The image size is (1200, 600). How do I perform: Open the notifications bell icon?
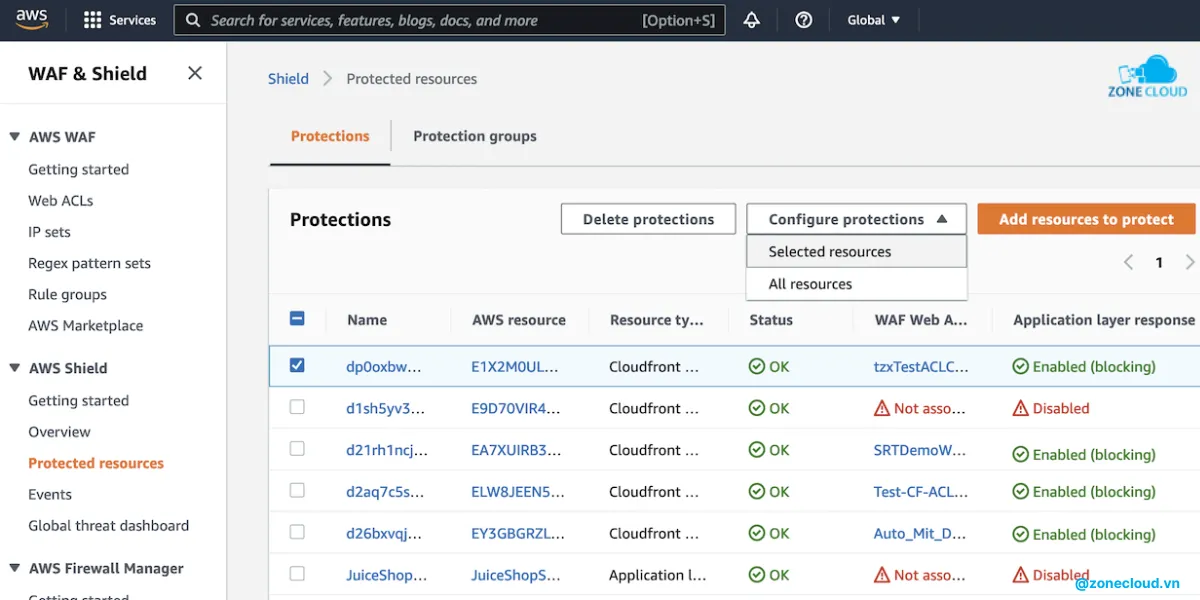(x=752, y=20)
